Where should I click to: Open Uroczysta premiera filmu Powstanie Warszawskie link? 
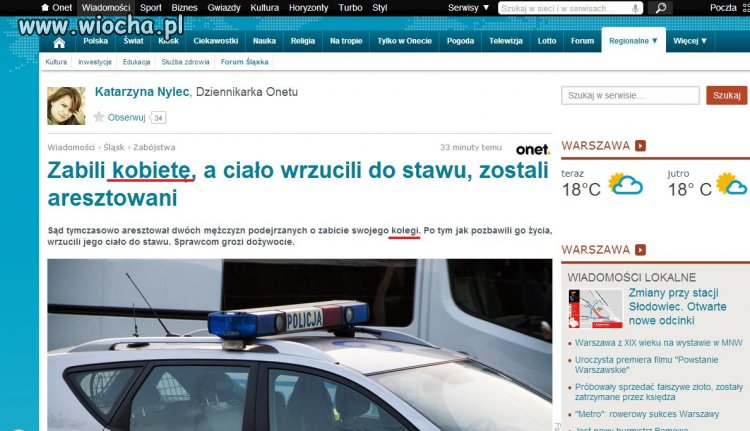tap(646, 365)
